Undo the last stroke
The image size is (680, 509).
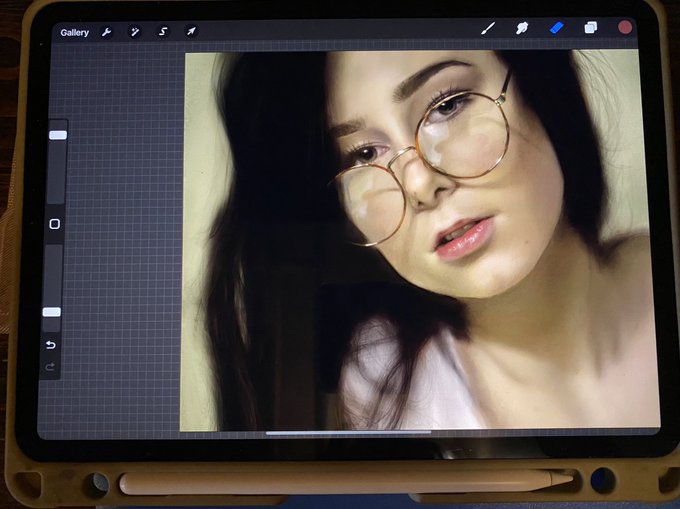(51, 345)
